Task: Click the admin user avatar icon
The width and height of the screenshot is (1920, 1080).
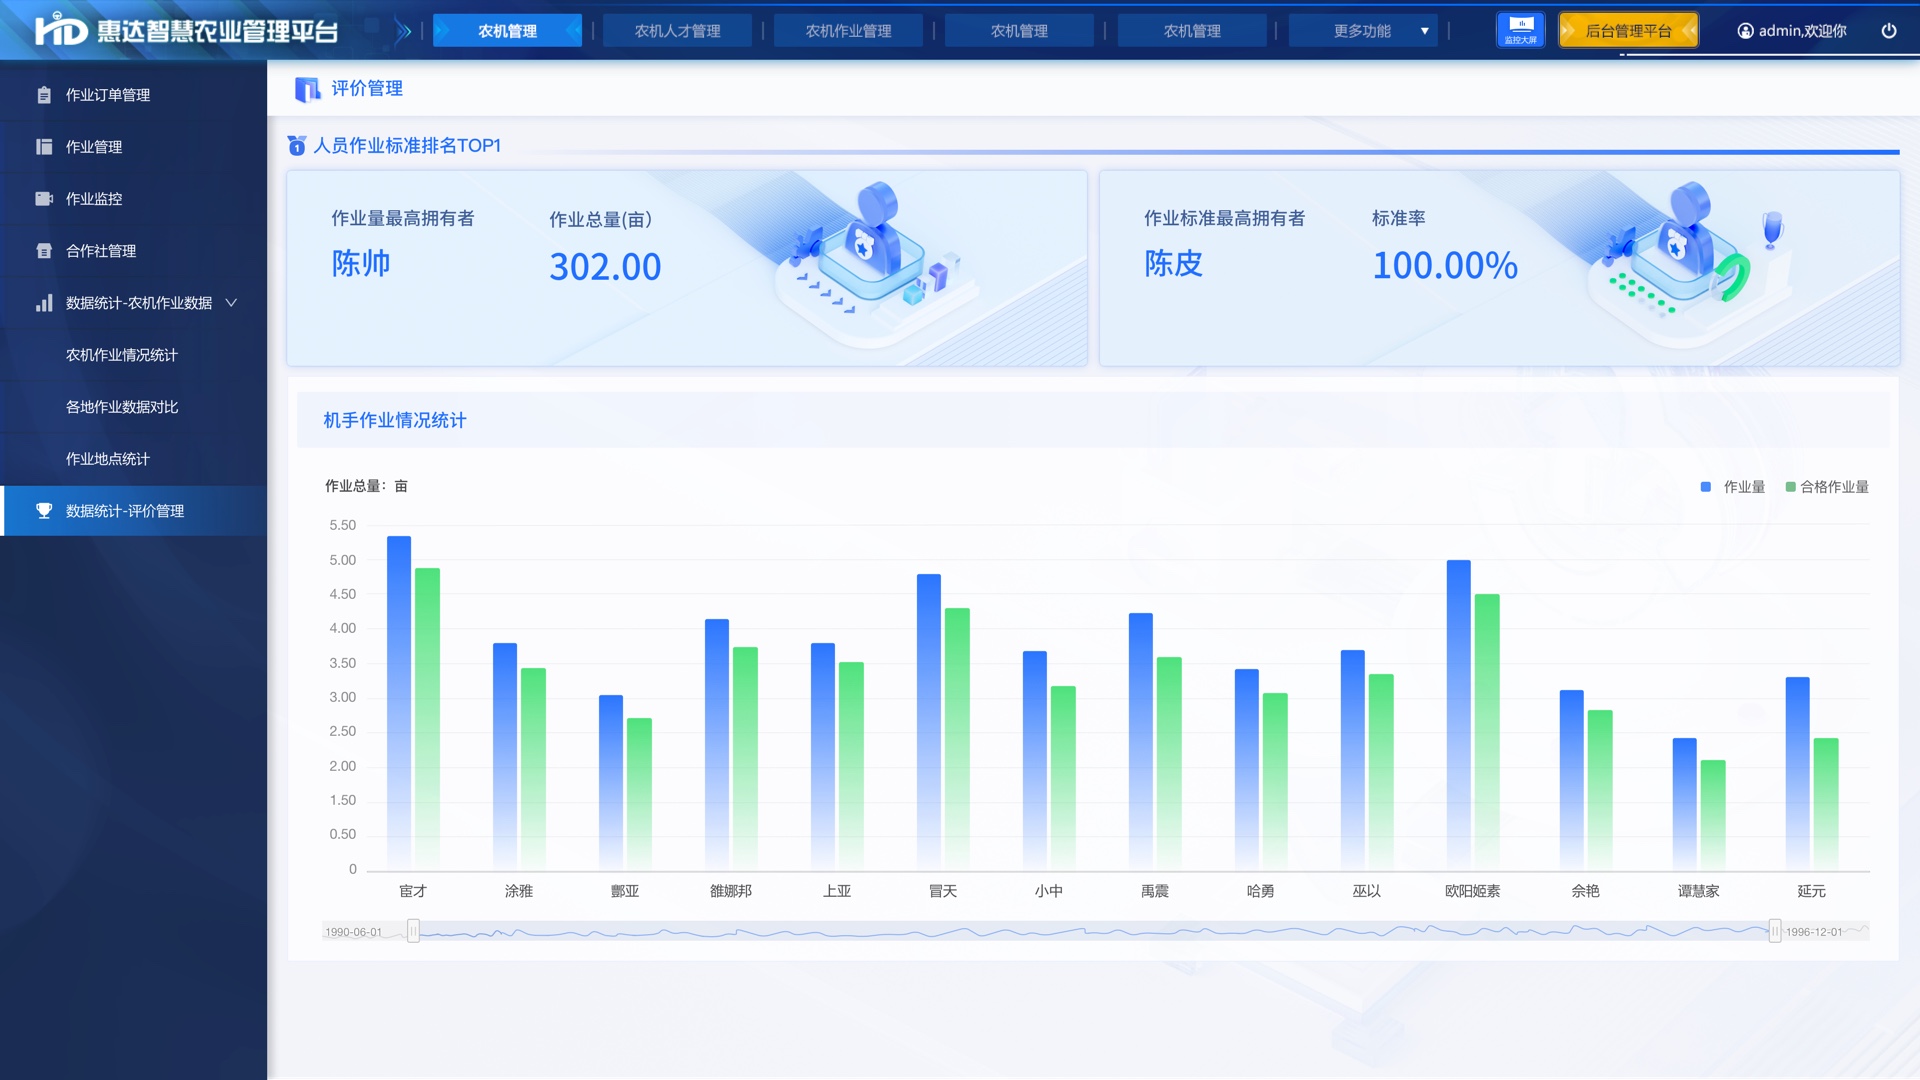Action: [x=1745, y=31]
